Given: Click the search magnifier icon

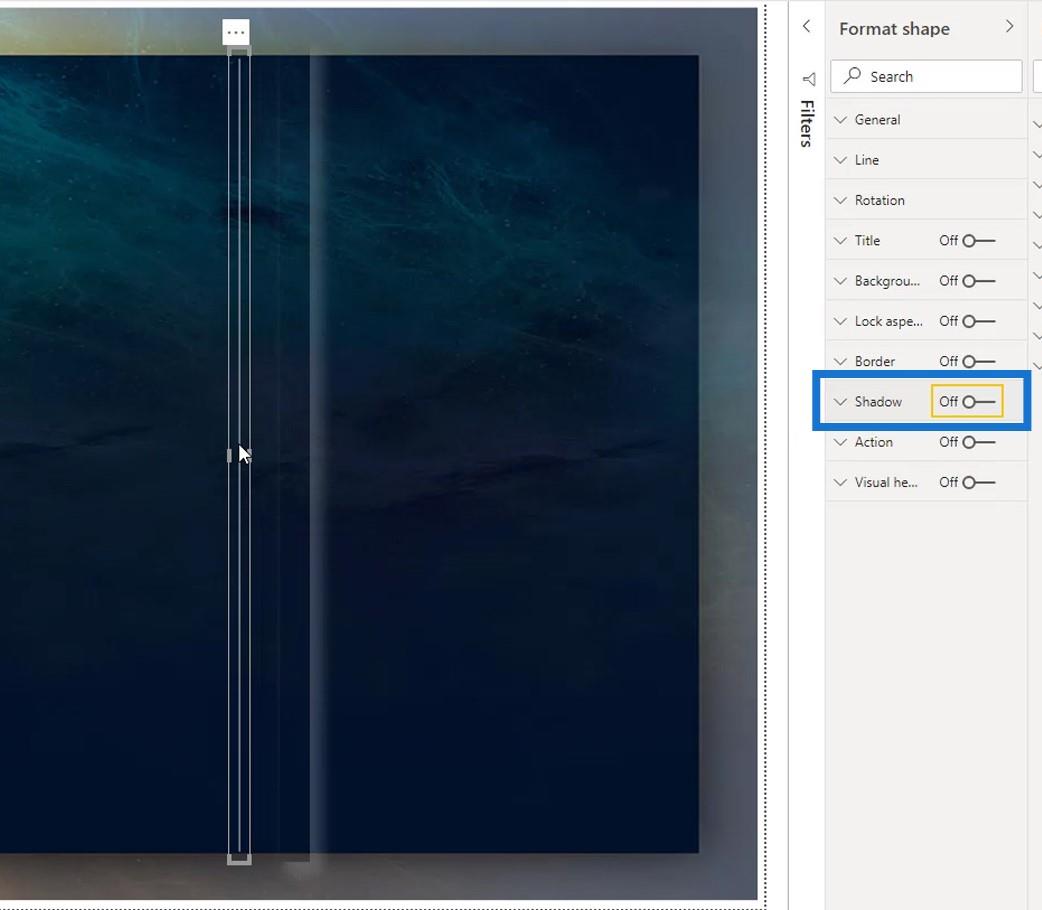Looking at the screenshot, I should [852, 76].
